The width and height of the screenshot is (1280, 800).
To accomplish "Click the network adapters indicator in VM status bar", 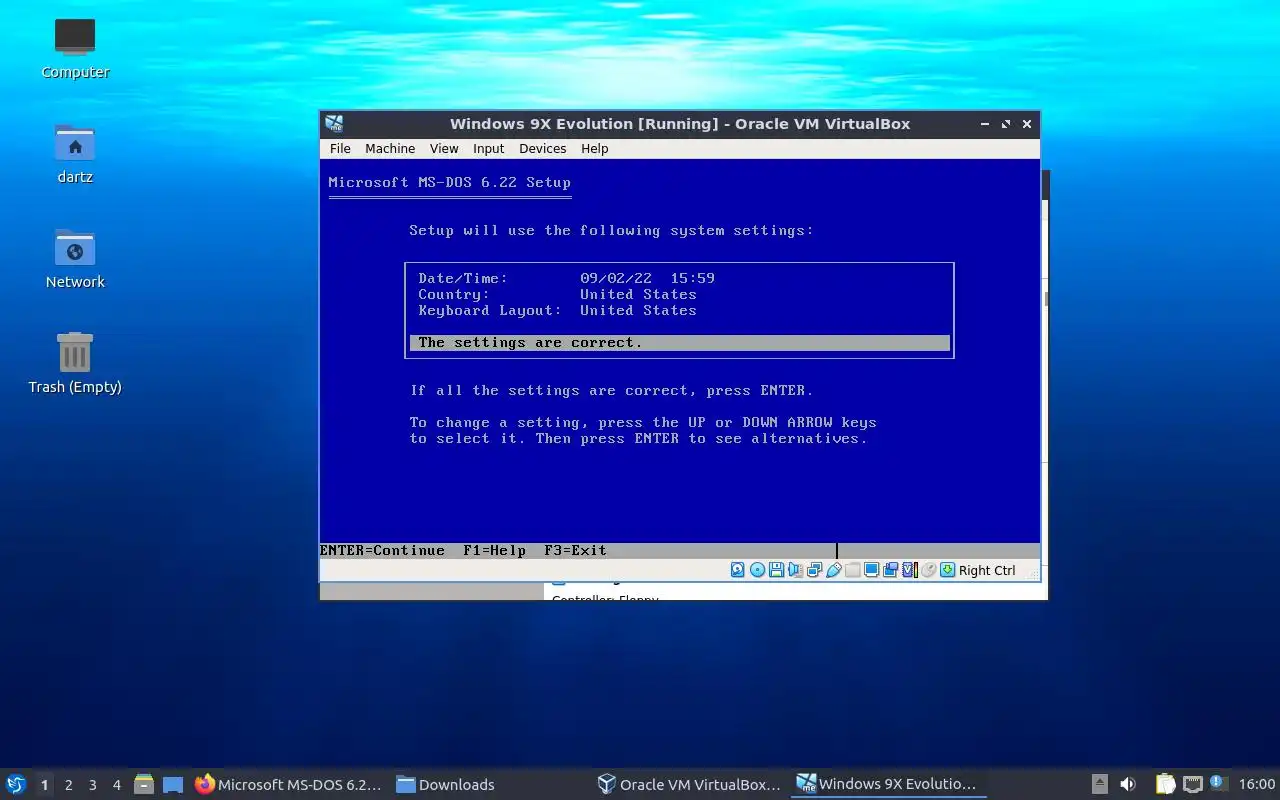I will [814, 570].
